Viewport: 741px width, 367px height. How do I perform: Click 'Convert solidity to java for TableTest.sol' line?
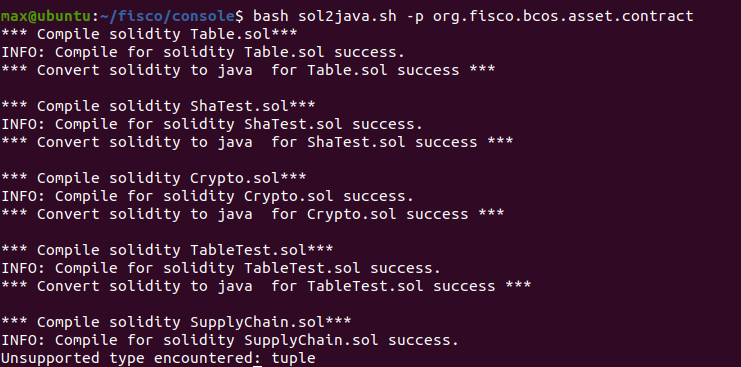[266, 286]
